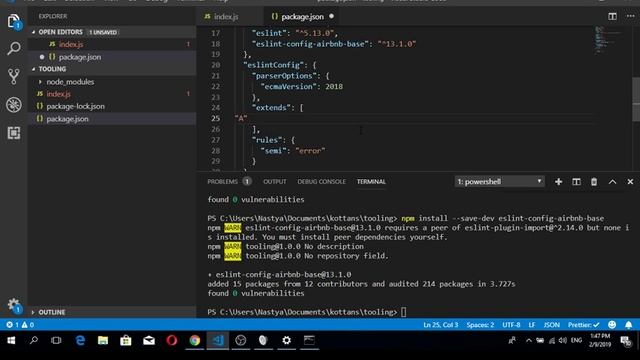Image resolution: width=640 pixels, height=360 pixels.
Task: Open package.json in Open Editors list
Action: point(112,57)
